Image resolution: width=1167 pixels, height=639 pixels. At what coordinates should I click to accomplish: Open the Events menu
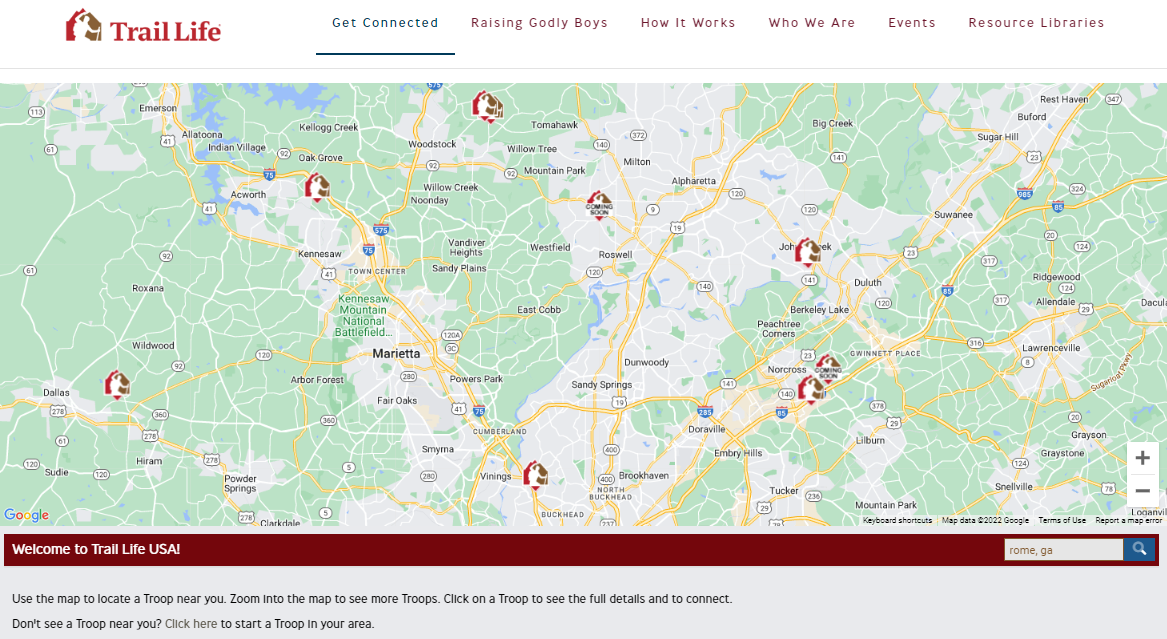(912, 23)
